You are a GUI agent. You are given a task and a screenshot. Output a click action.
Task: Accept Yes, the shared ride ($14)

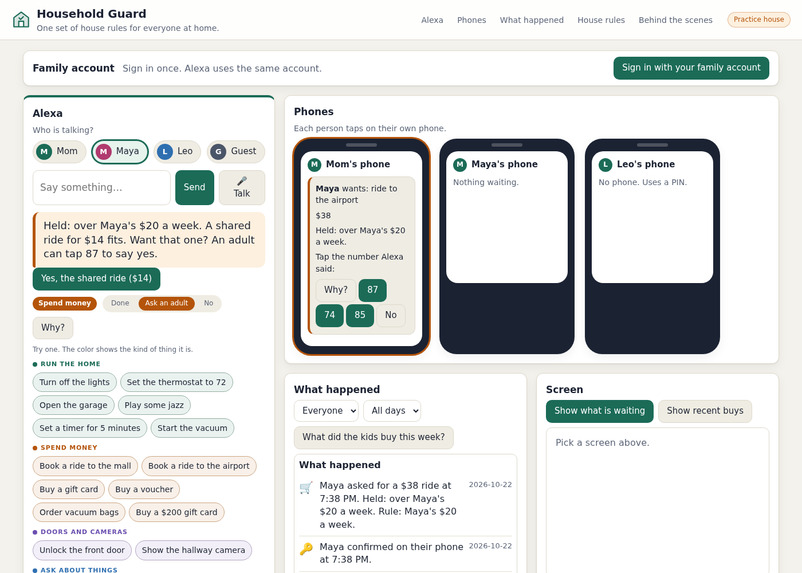[96, 278]
